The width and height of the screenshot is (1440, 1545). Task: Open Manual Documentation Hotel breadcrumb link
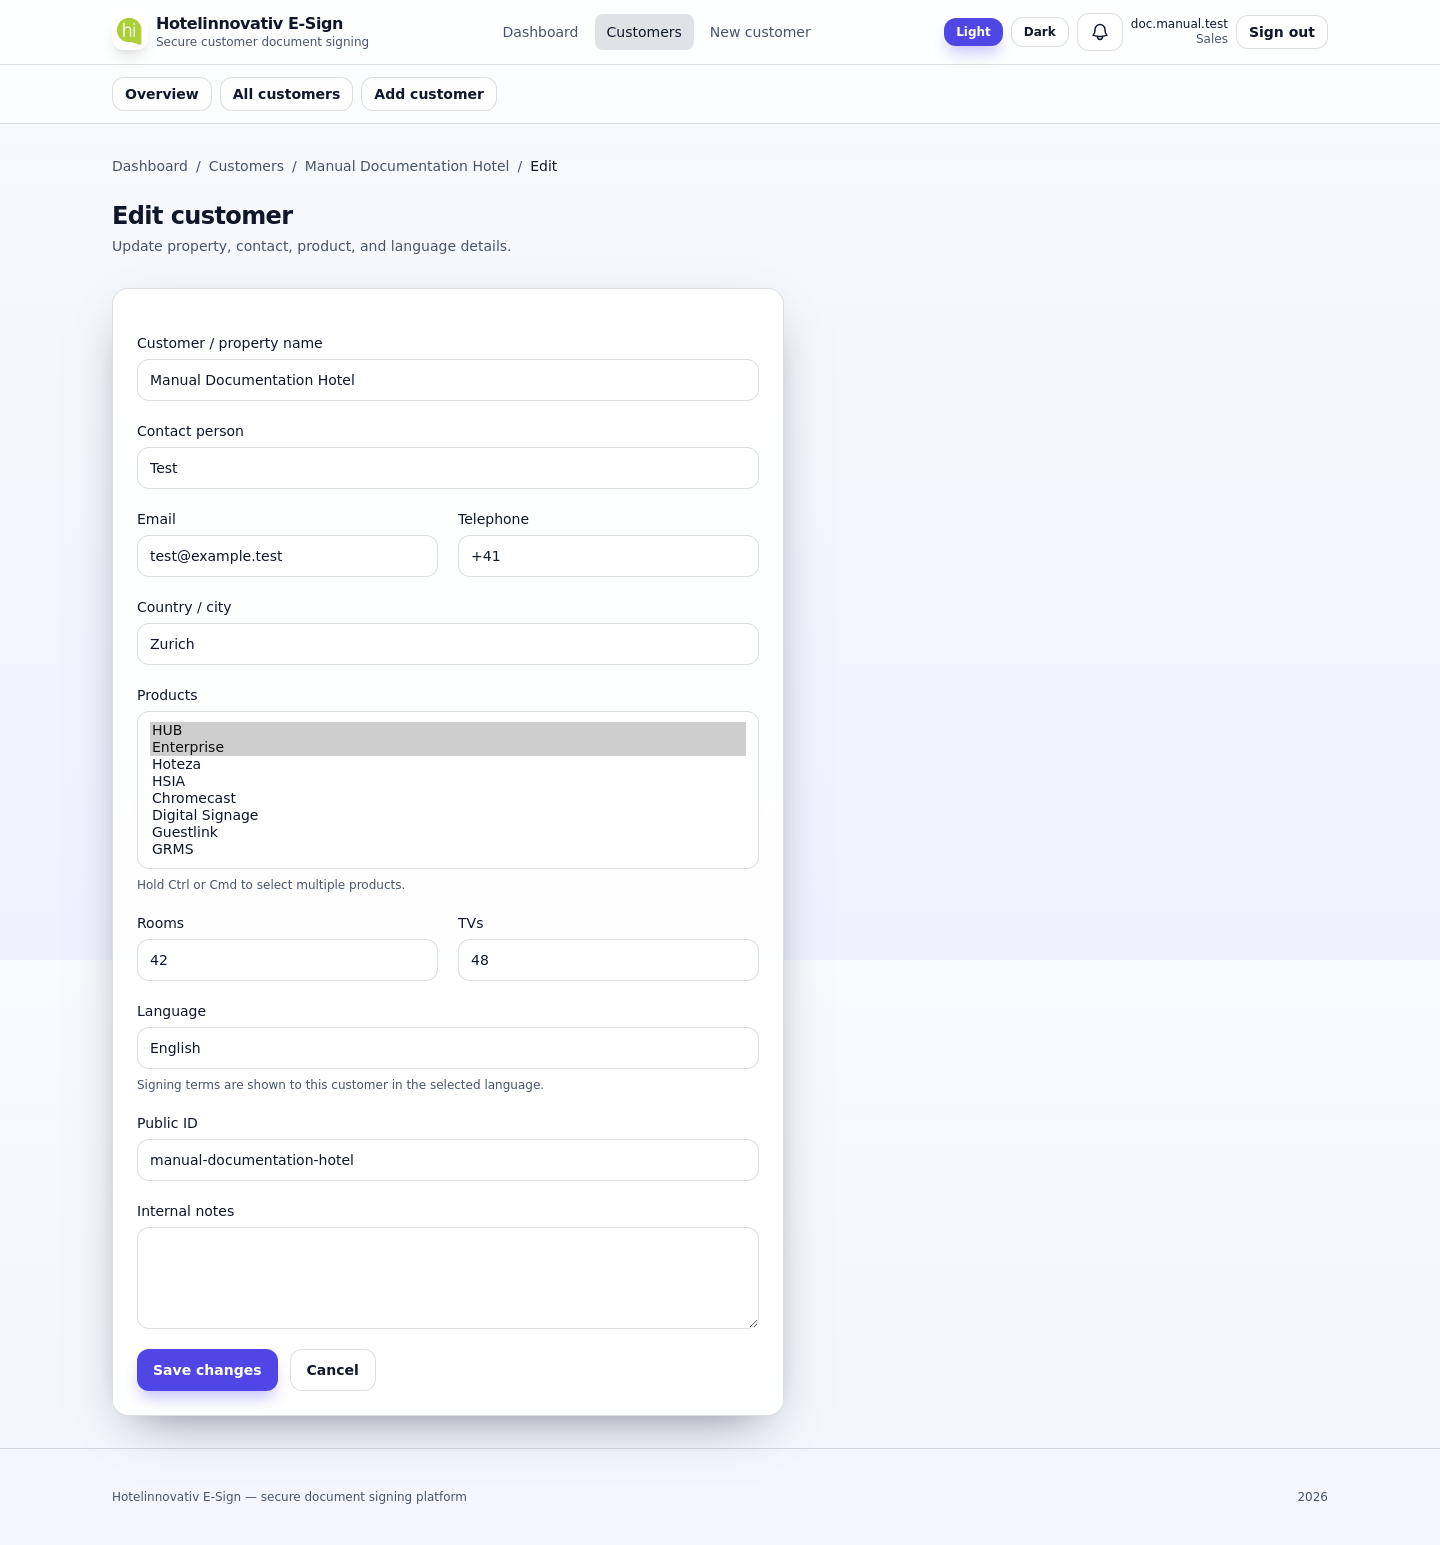click(407, 166)
